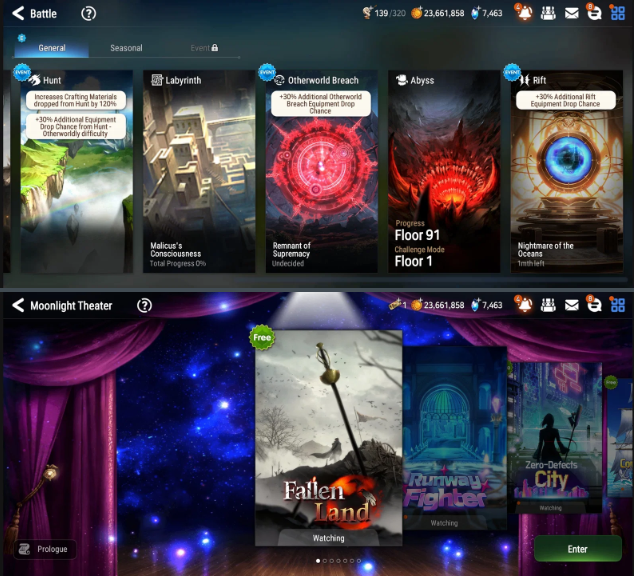Click Hunt crafting materials 120% bonus label
Screen dimensions: 634x576
pyautogui.click(x=76, y=100)
